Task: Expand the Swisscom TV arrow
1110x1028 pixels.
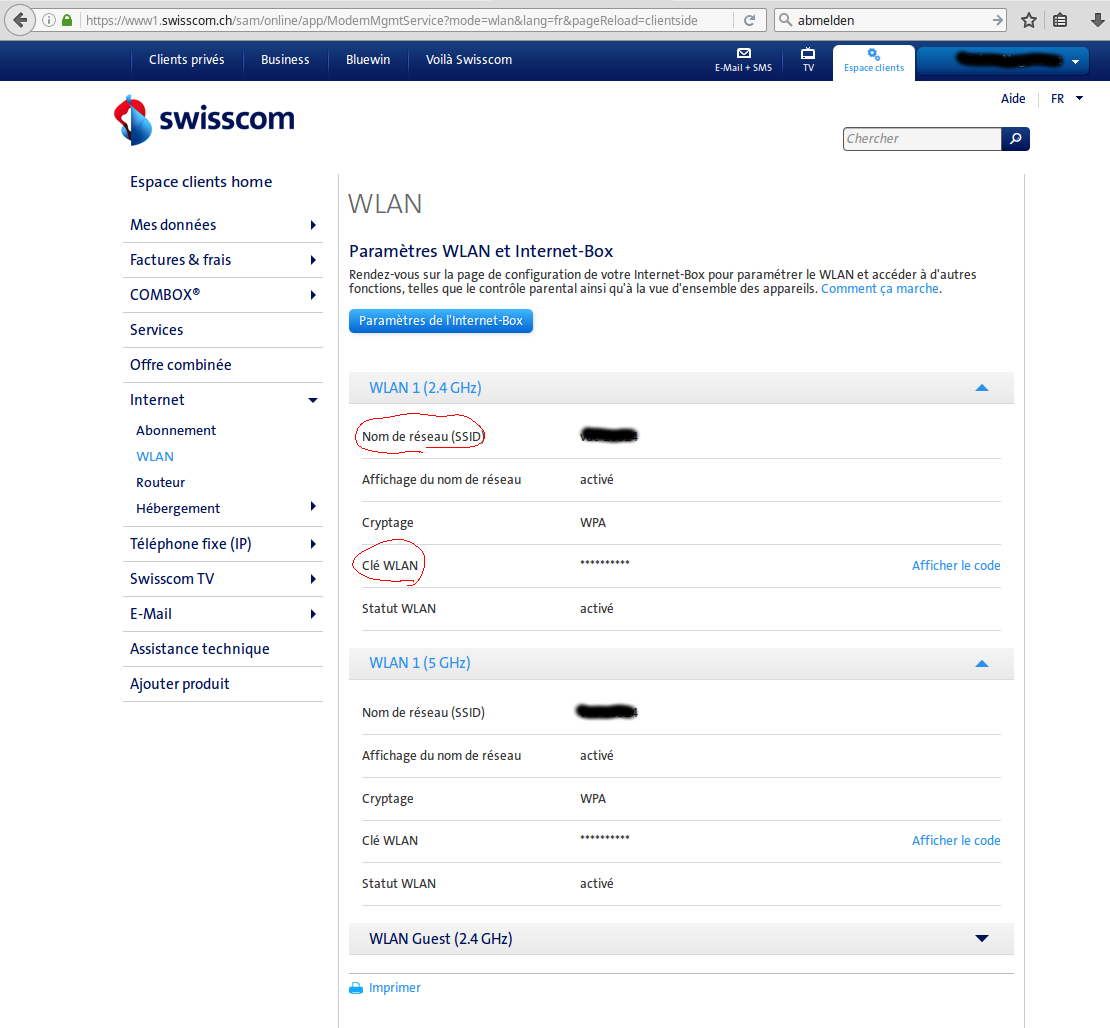Action: (313, 579)
